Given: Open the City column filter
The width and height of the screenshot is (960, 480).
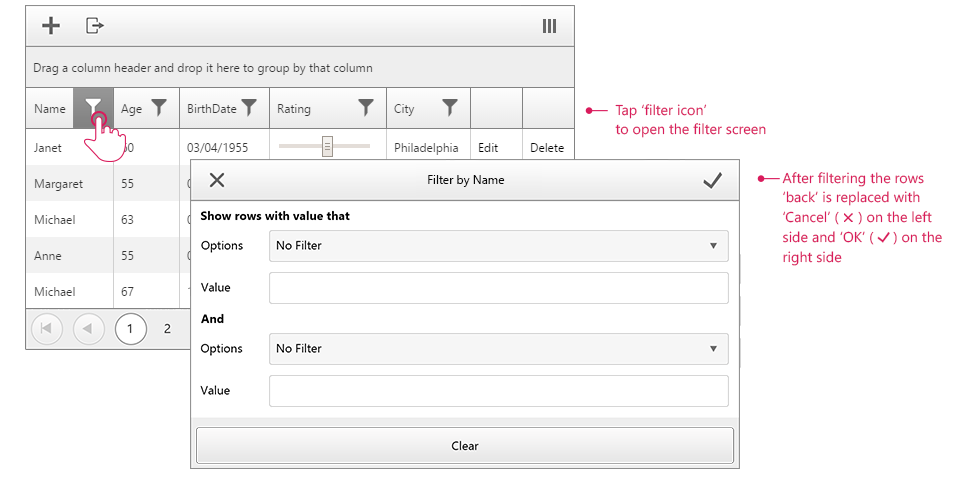Looking at the screenshot, I should [x=450, y=108].
